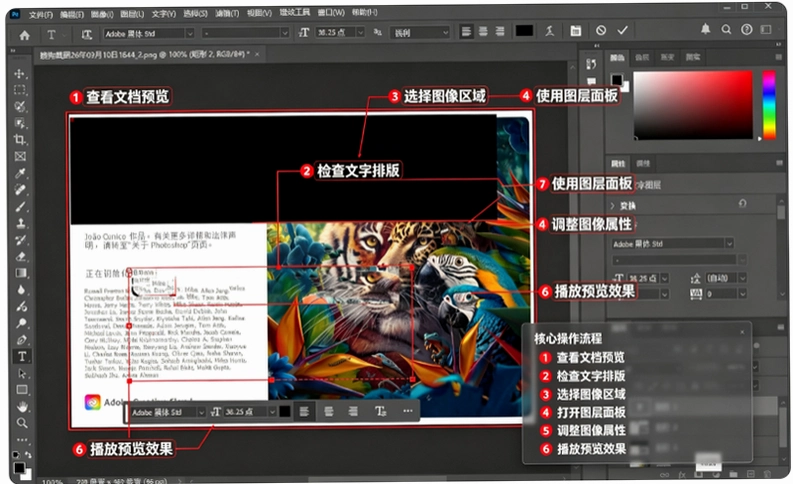The width and height of the screenshot is (793, 484).
Task: Select the Horizontal Type tool in toolbox
Action: point(22,357)
